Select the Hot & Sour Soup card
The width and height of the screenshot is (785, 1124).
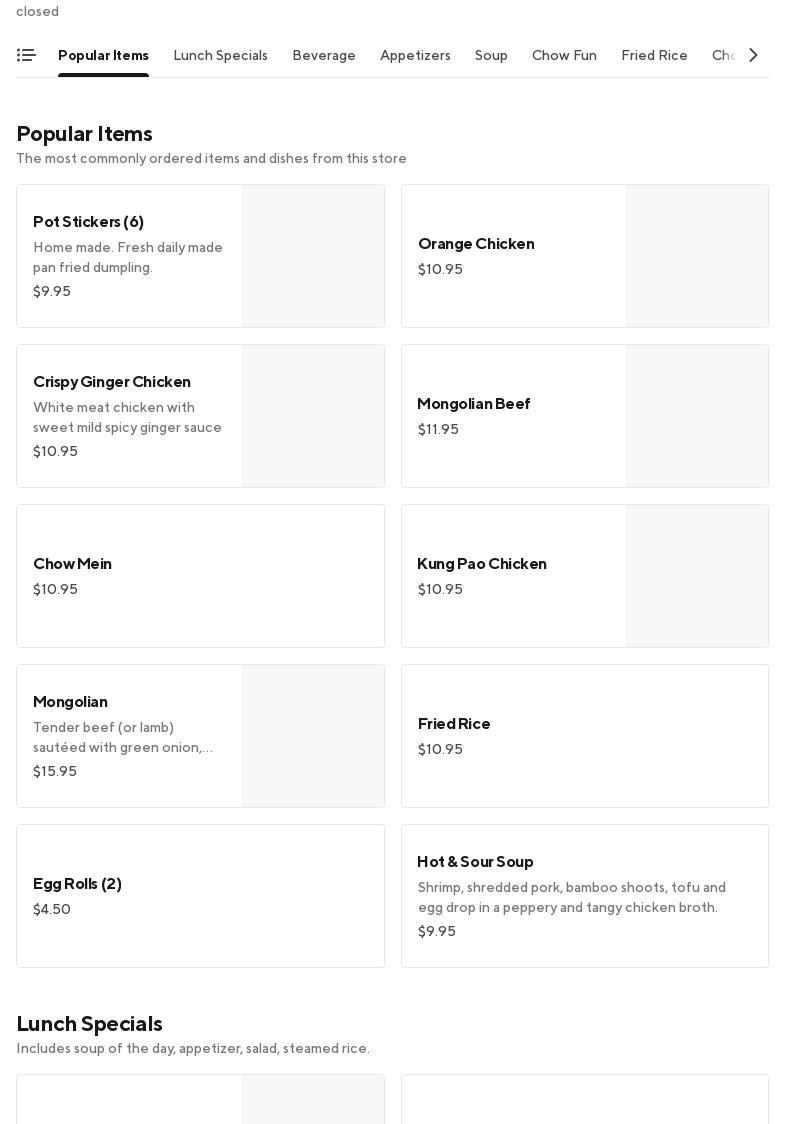click(x=584, y=896)
